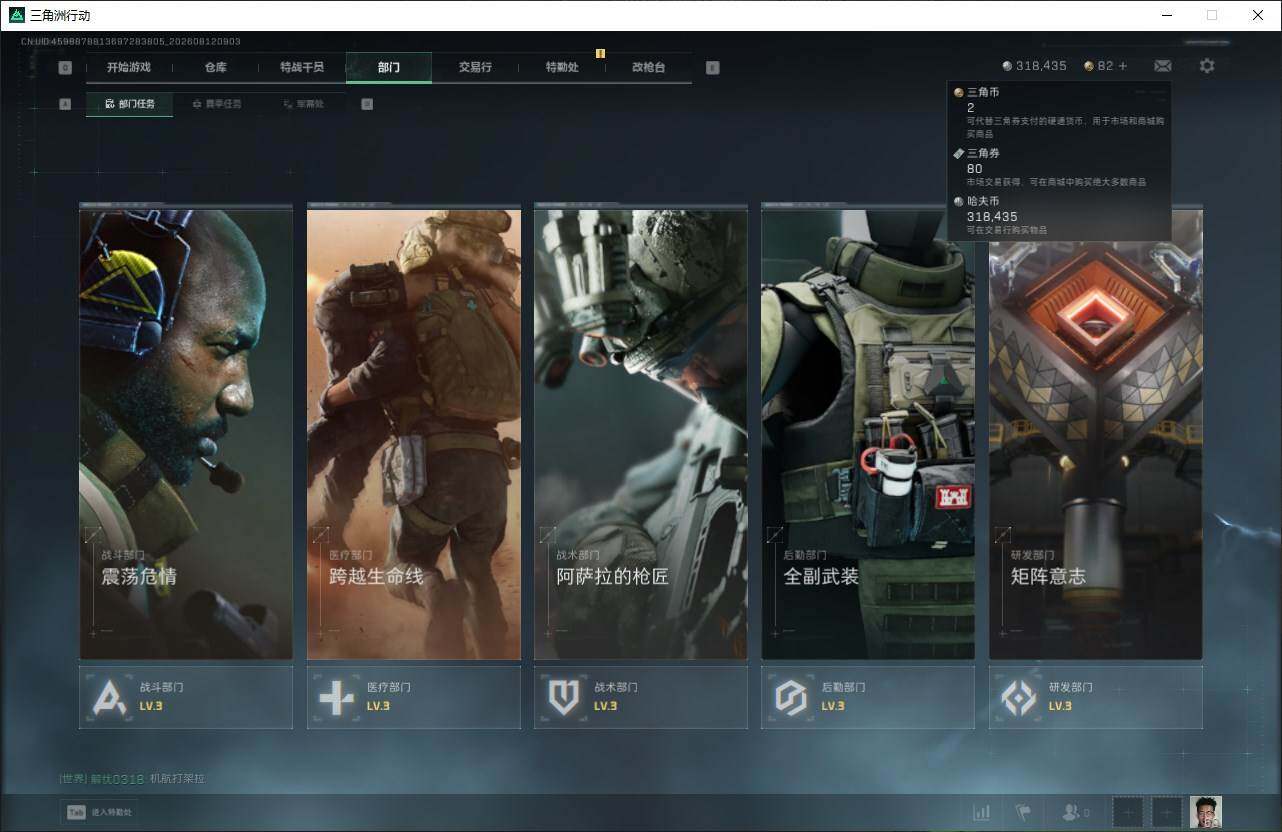Click the 后勤部门 LV.3 panel
1282x832 pixels.
click(868, 697)
